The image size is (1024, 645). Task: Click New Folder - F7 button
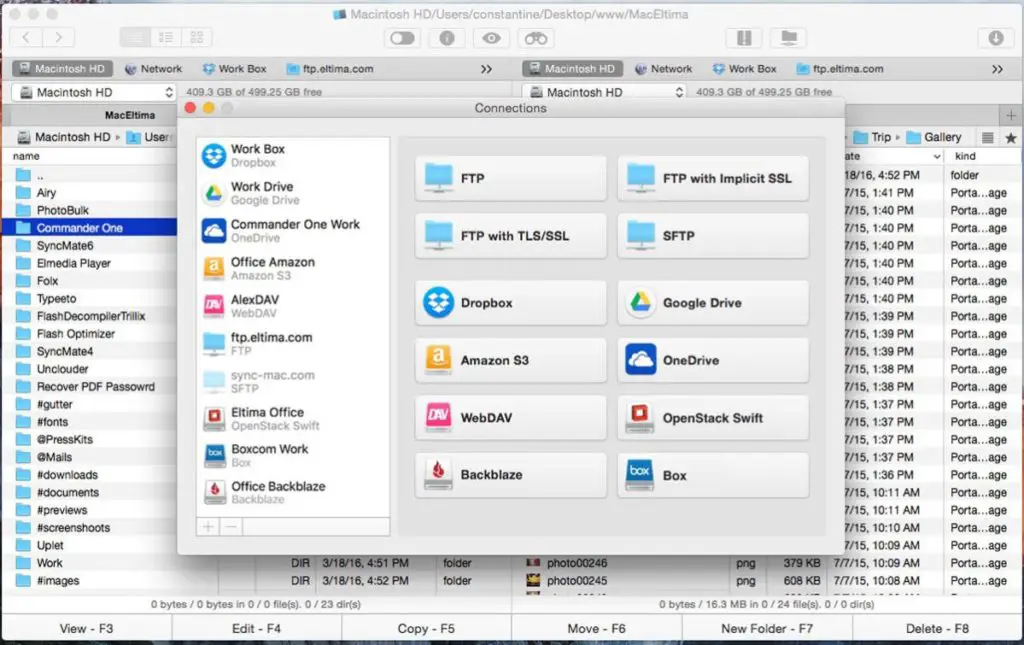(x=767, y=629)
